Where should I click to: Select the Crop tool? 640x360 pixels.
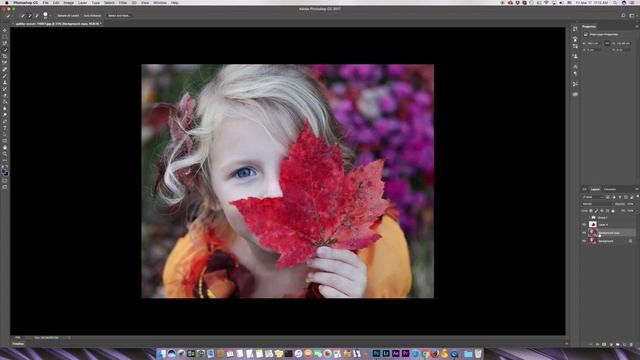tap(5, 56)
